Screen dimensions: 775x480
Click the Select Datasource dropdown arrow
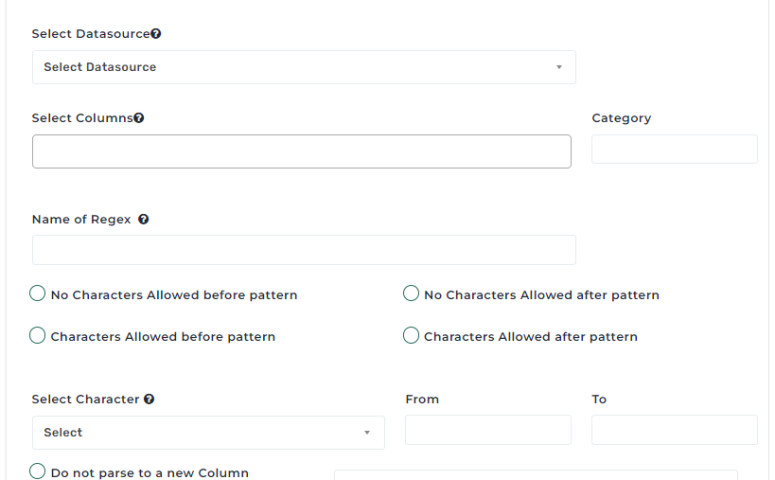[559, 67]
